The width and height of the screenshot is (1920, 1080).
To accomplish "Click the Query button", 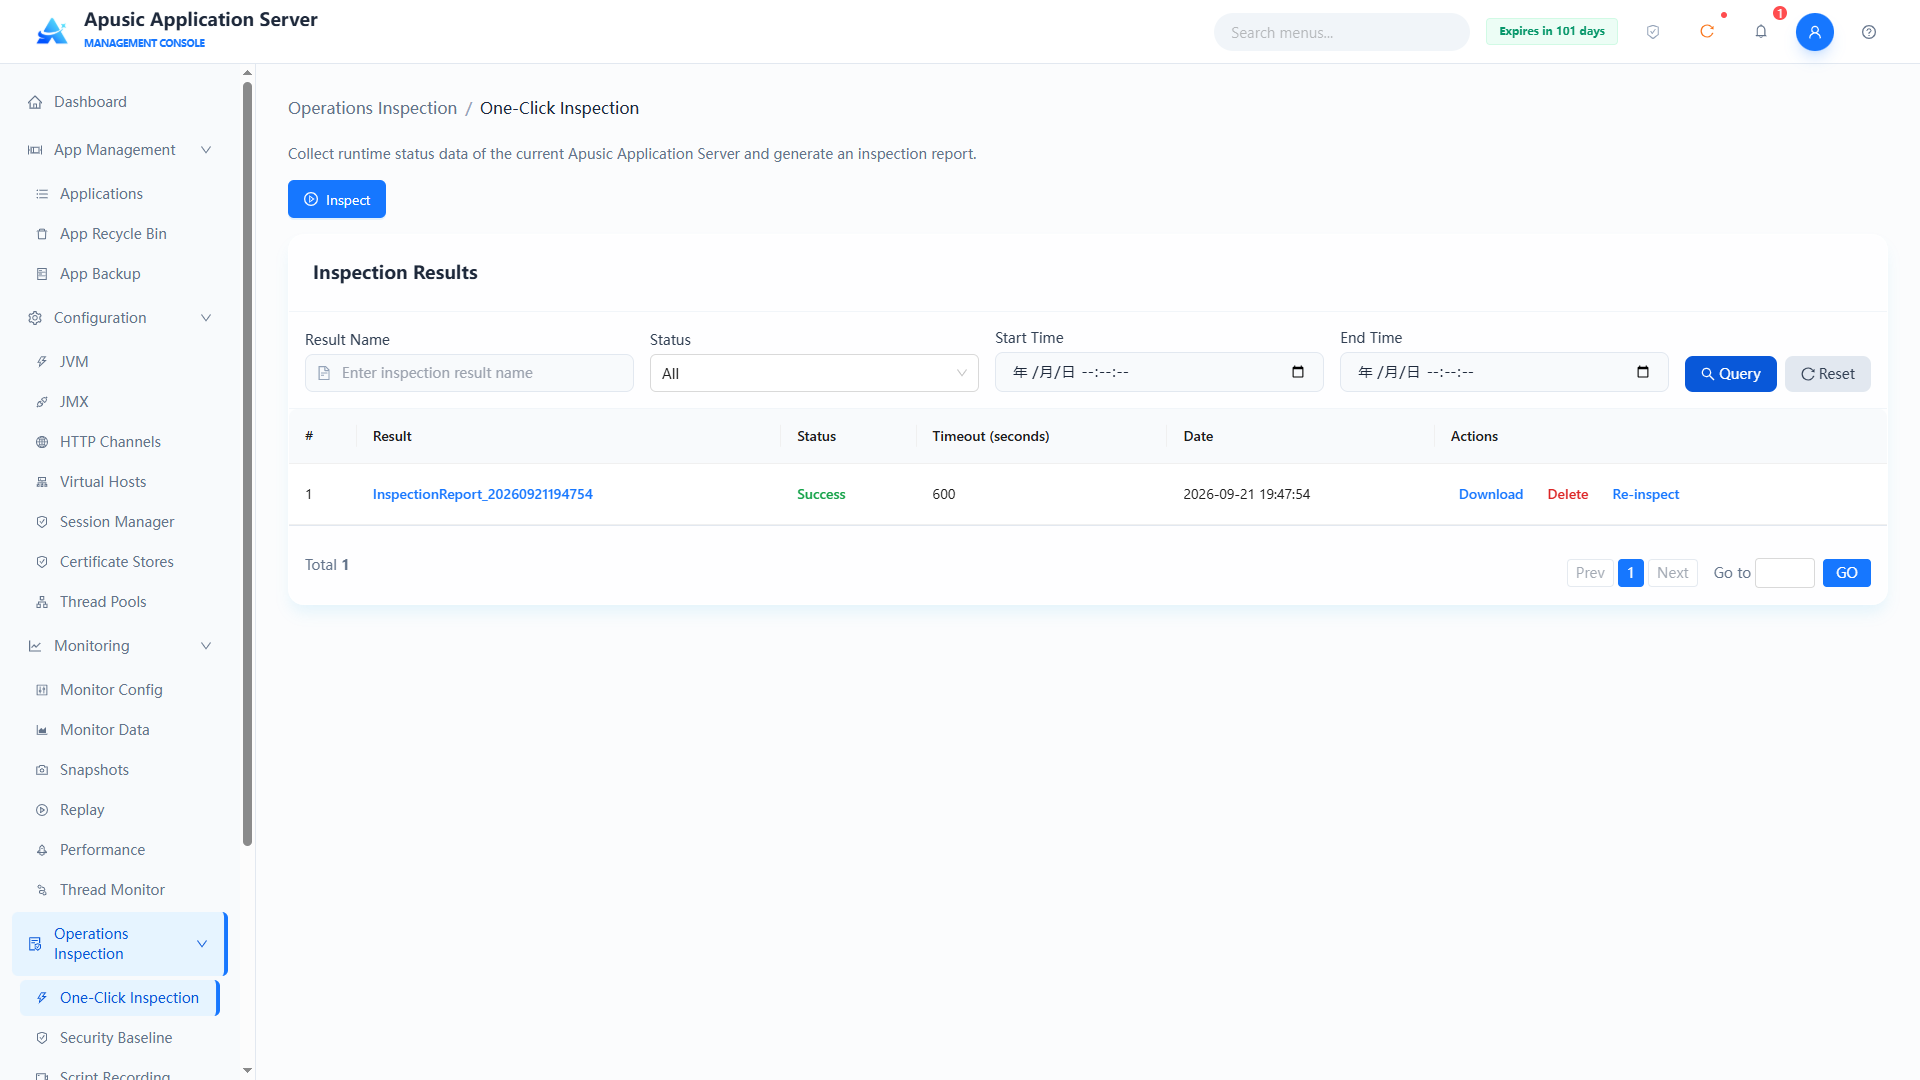I will tap(1730, 374).
